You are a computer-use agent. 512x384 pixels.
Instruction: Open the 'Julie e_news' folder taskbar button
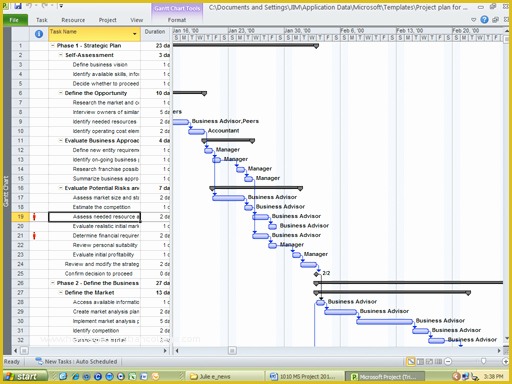pos(225,377)
